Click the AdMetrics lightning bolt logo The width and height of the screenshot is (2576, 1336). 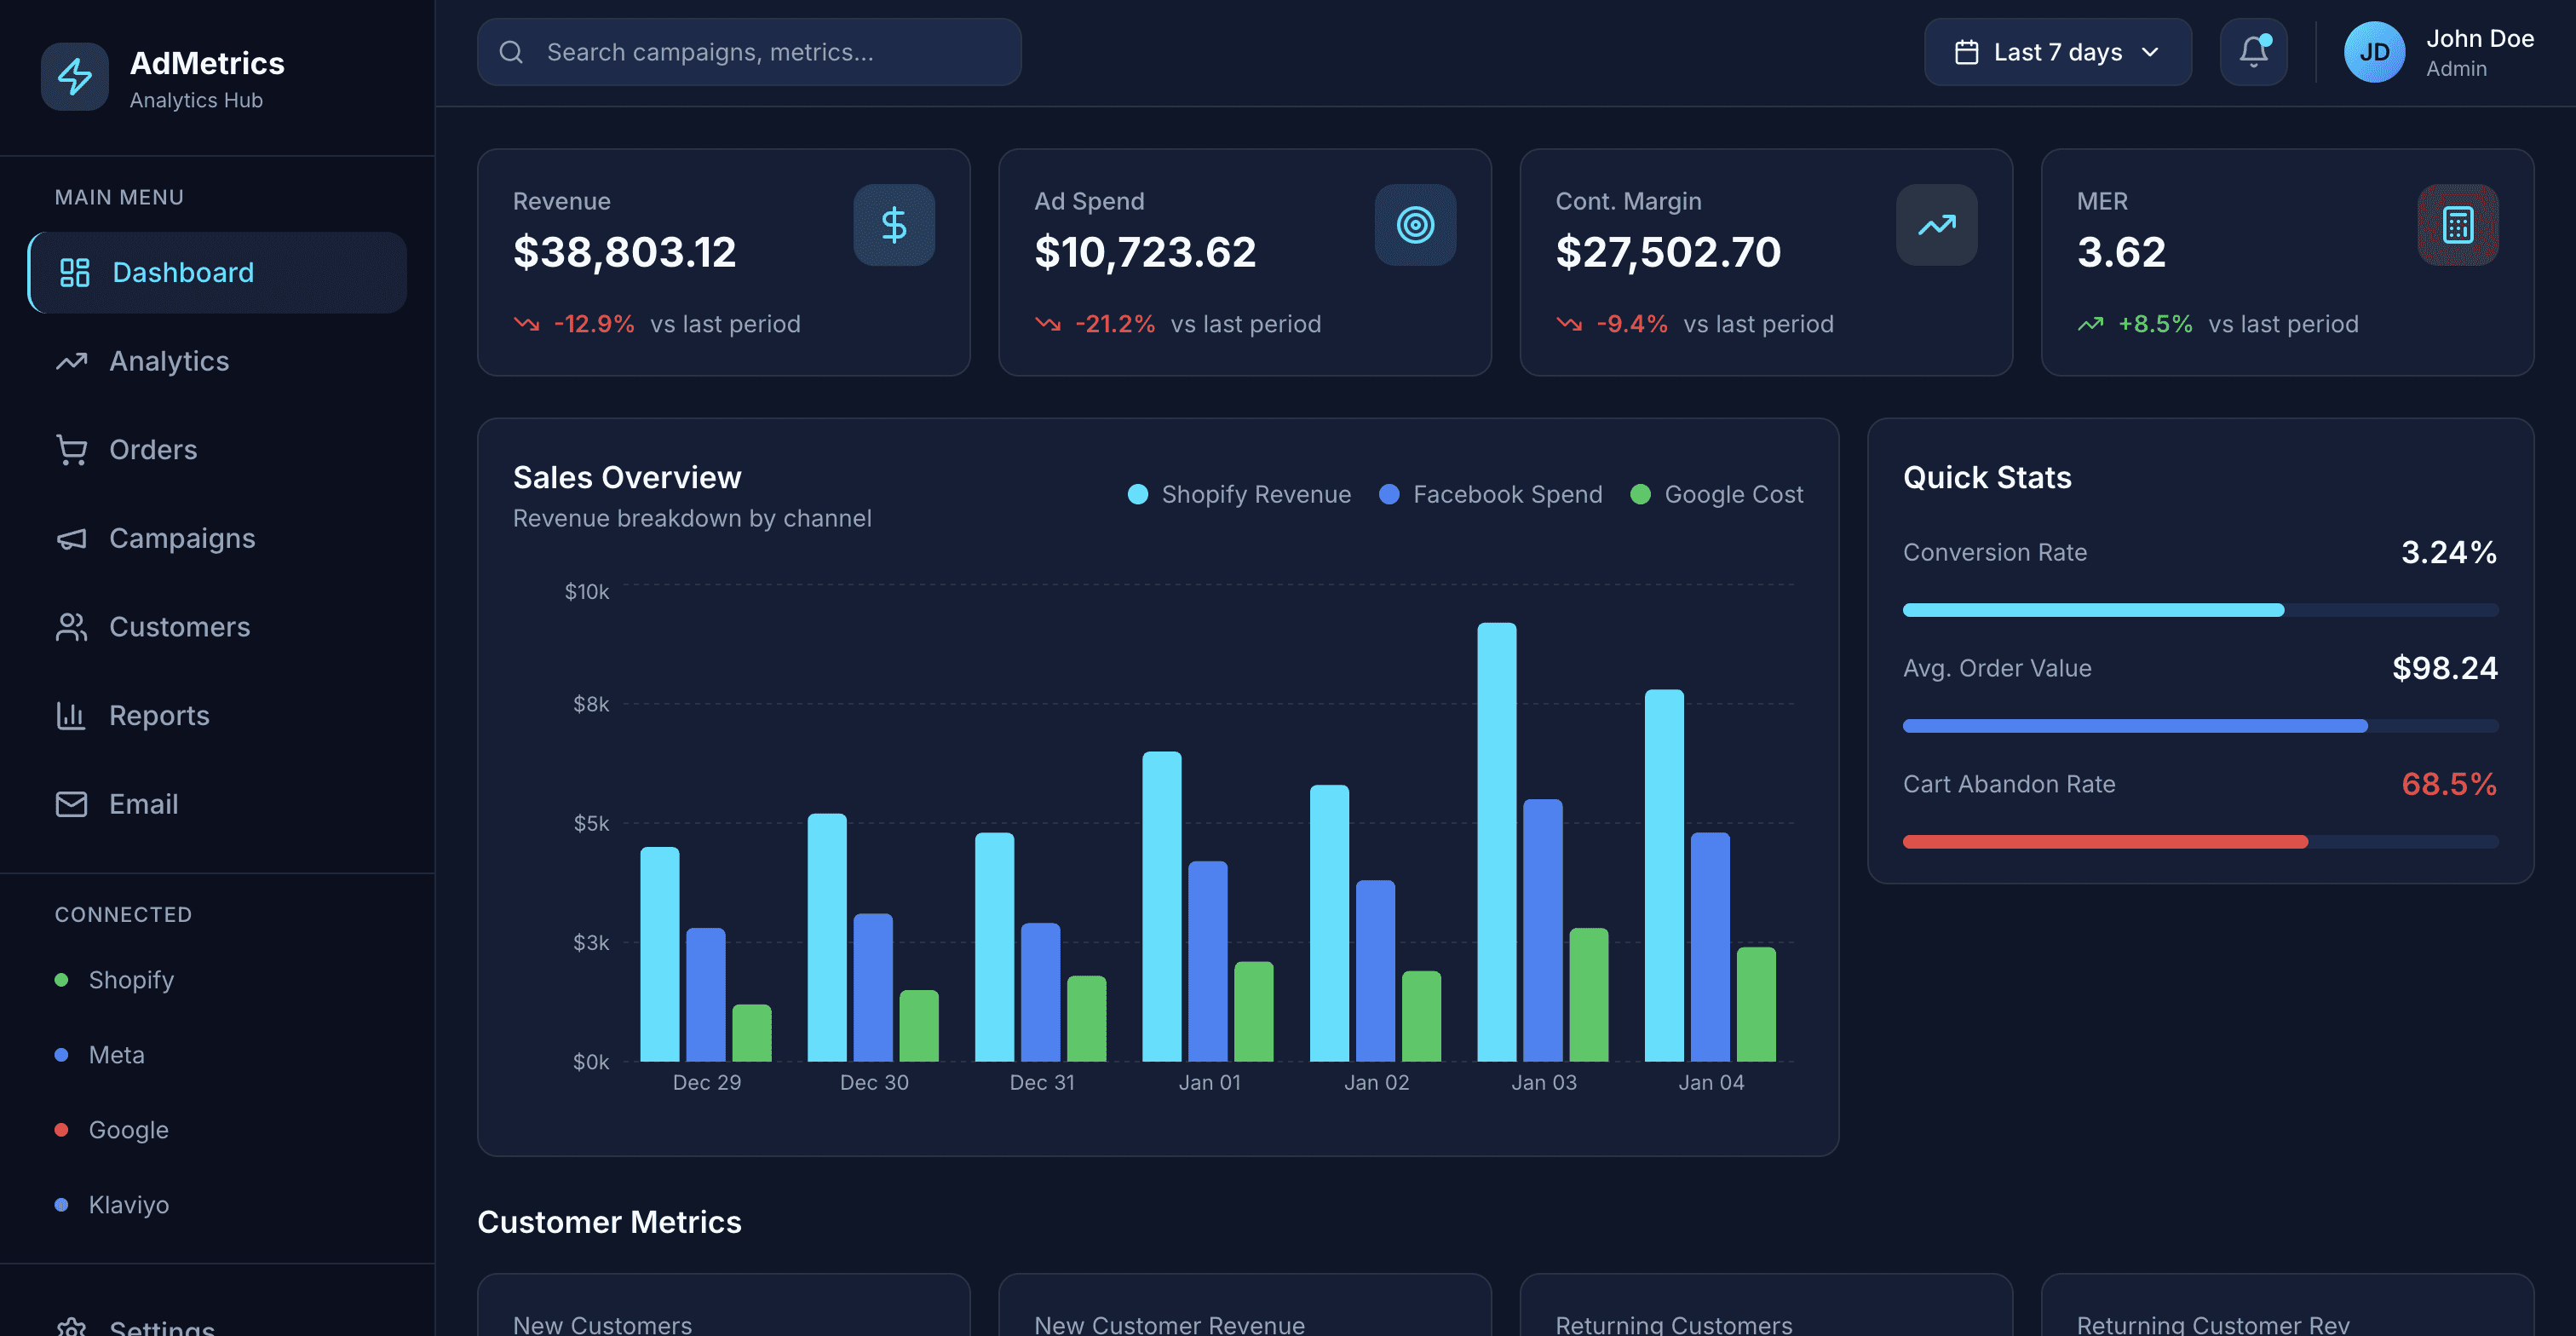pos(75,77)
